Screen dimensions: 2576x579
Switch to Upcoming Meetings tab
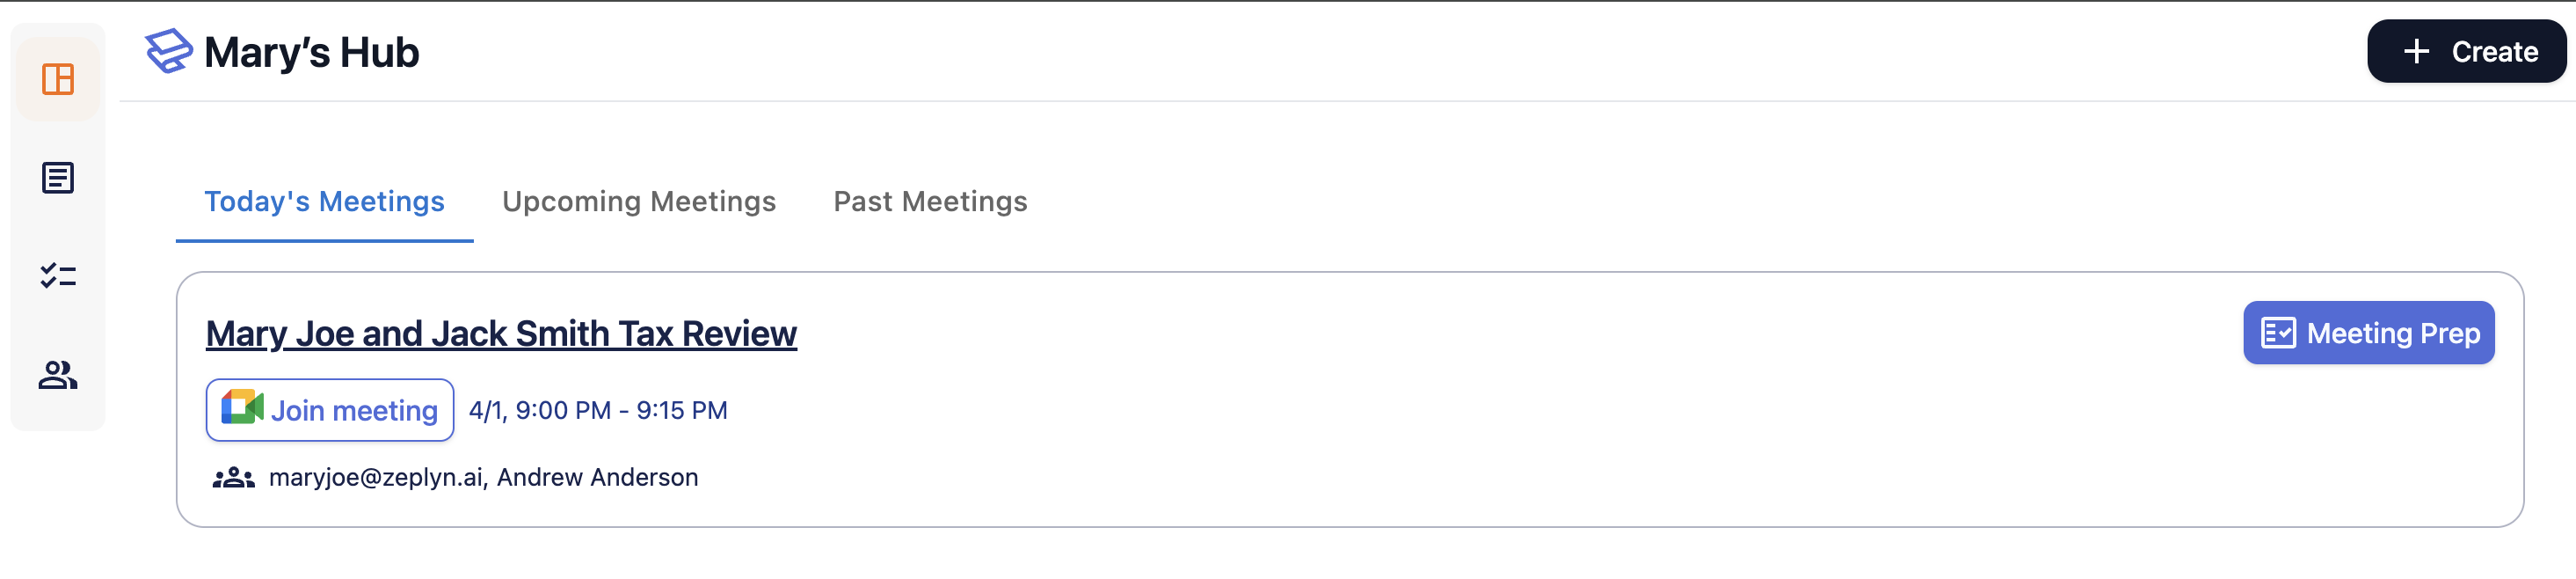[x=639, y=202]
